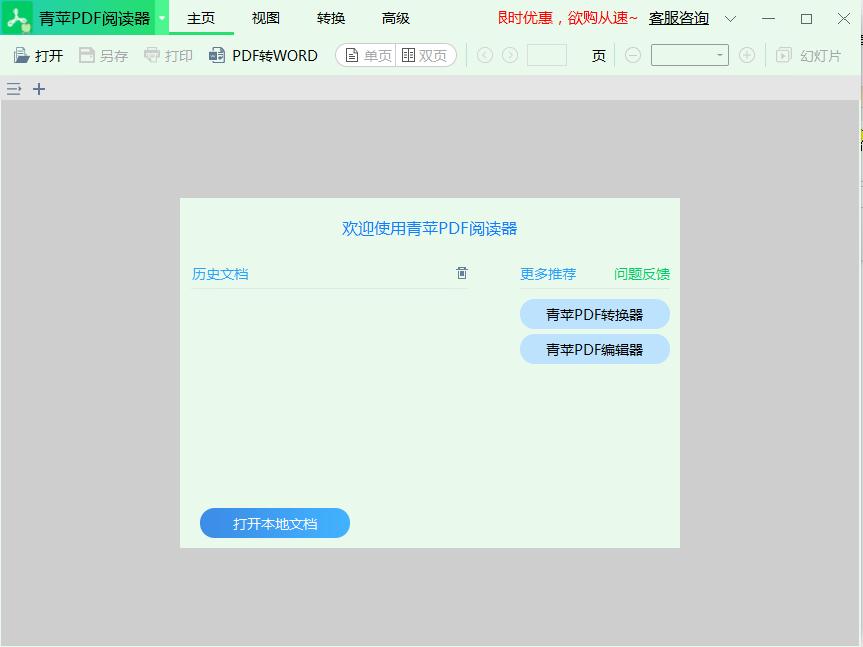Click the page number input field

coord(547,56)
